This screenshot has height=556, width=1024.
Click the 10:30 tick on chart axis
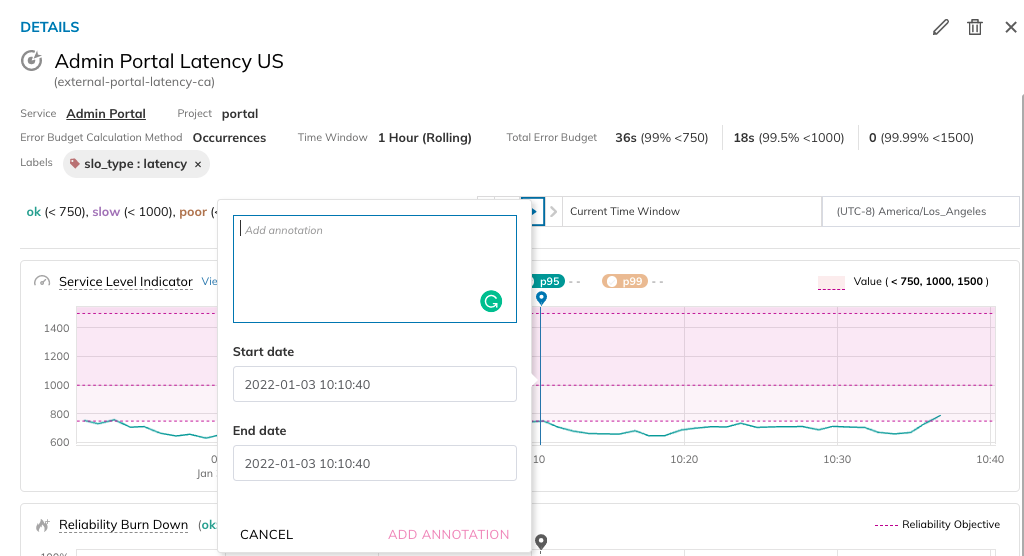coord(837,459)
